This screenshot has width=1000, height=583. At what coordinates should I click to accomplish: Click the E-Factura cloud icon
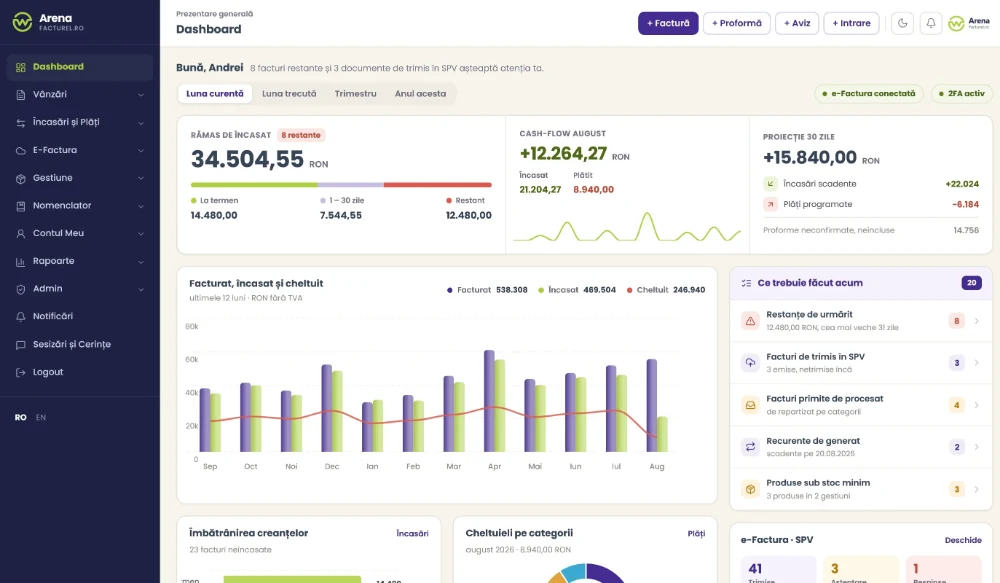pyautogui.click(x=20, y=151)
